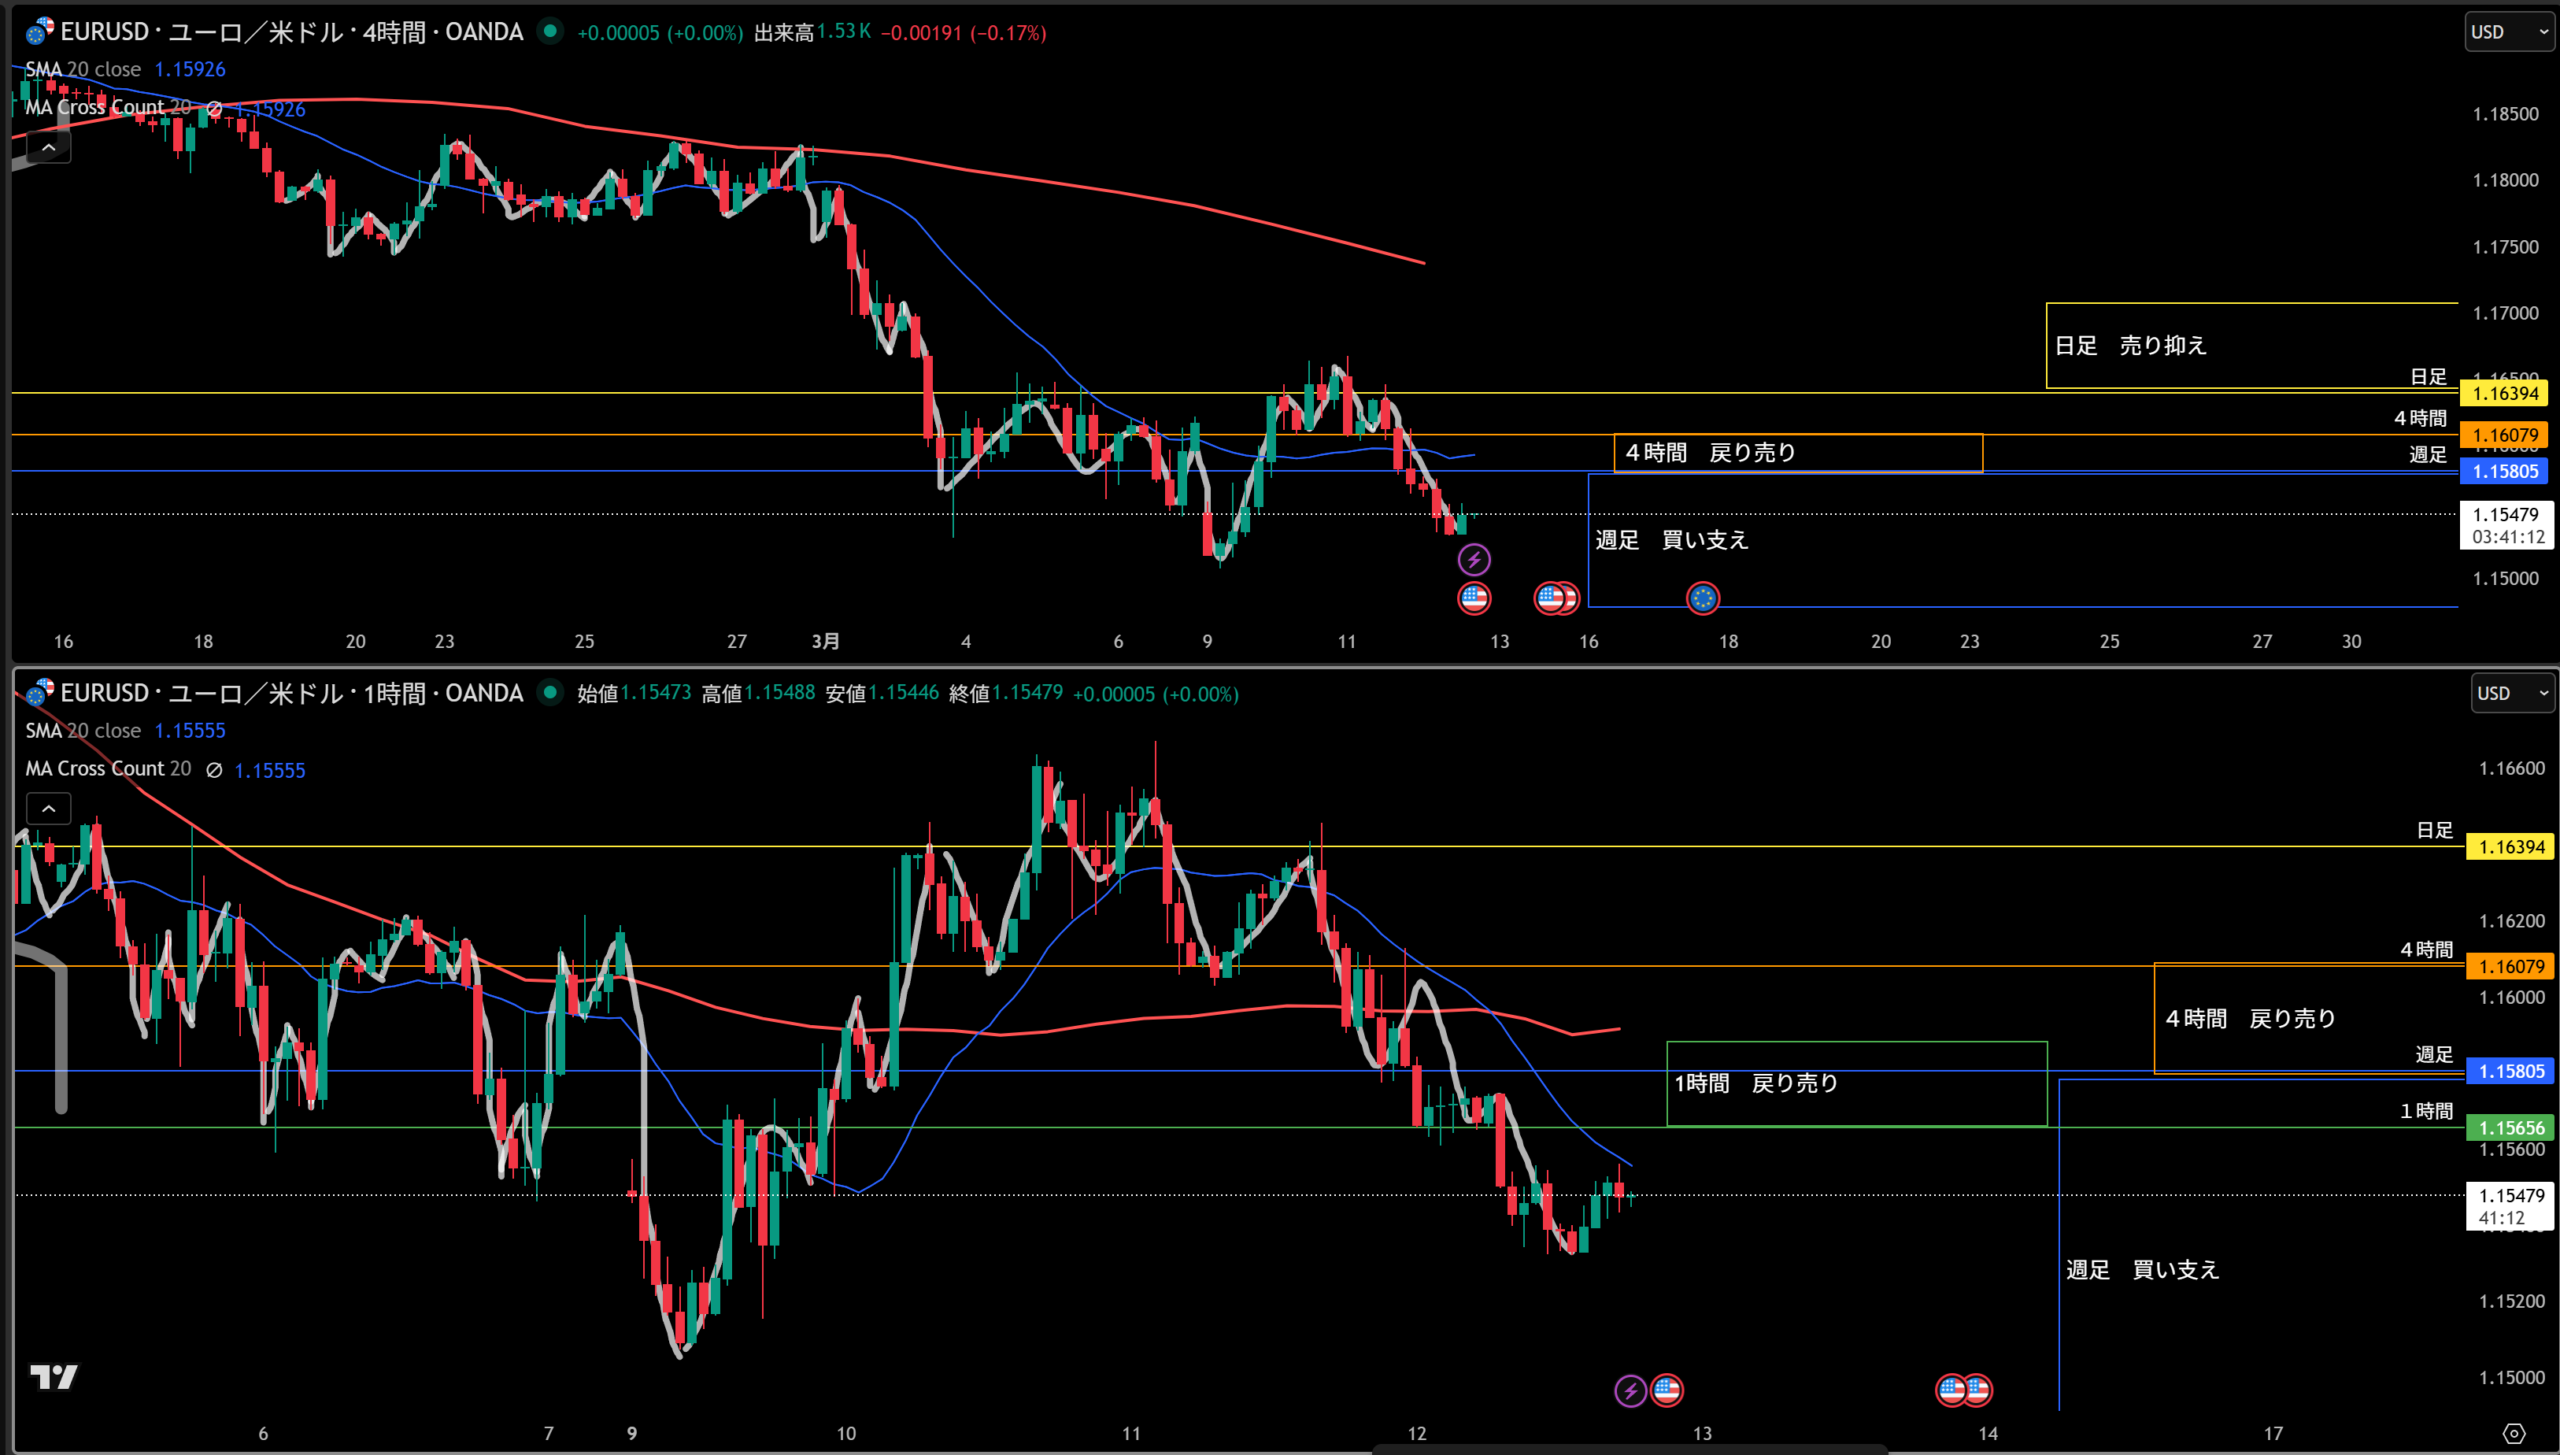The height and width of the screenshot is (1455, 2560).
Task: Open the USD currency dropdown on upper chart
Action: [x=2509, y=32]
